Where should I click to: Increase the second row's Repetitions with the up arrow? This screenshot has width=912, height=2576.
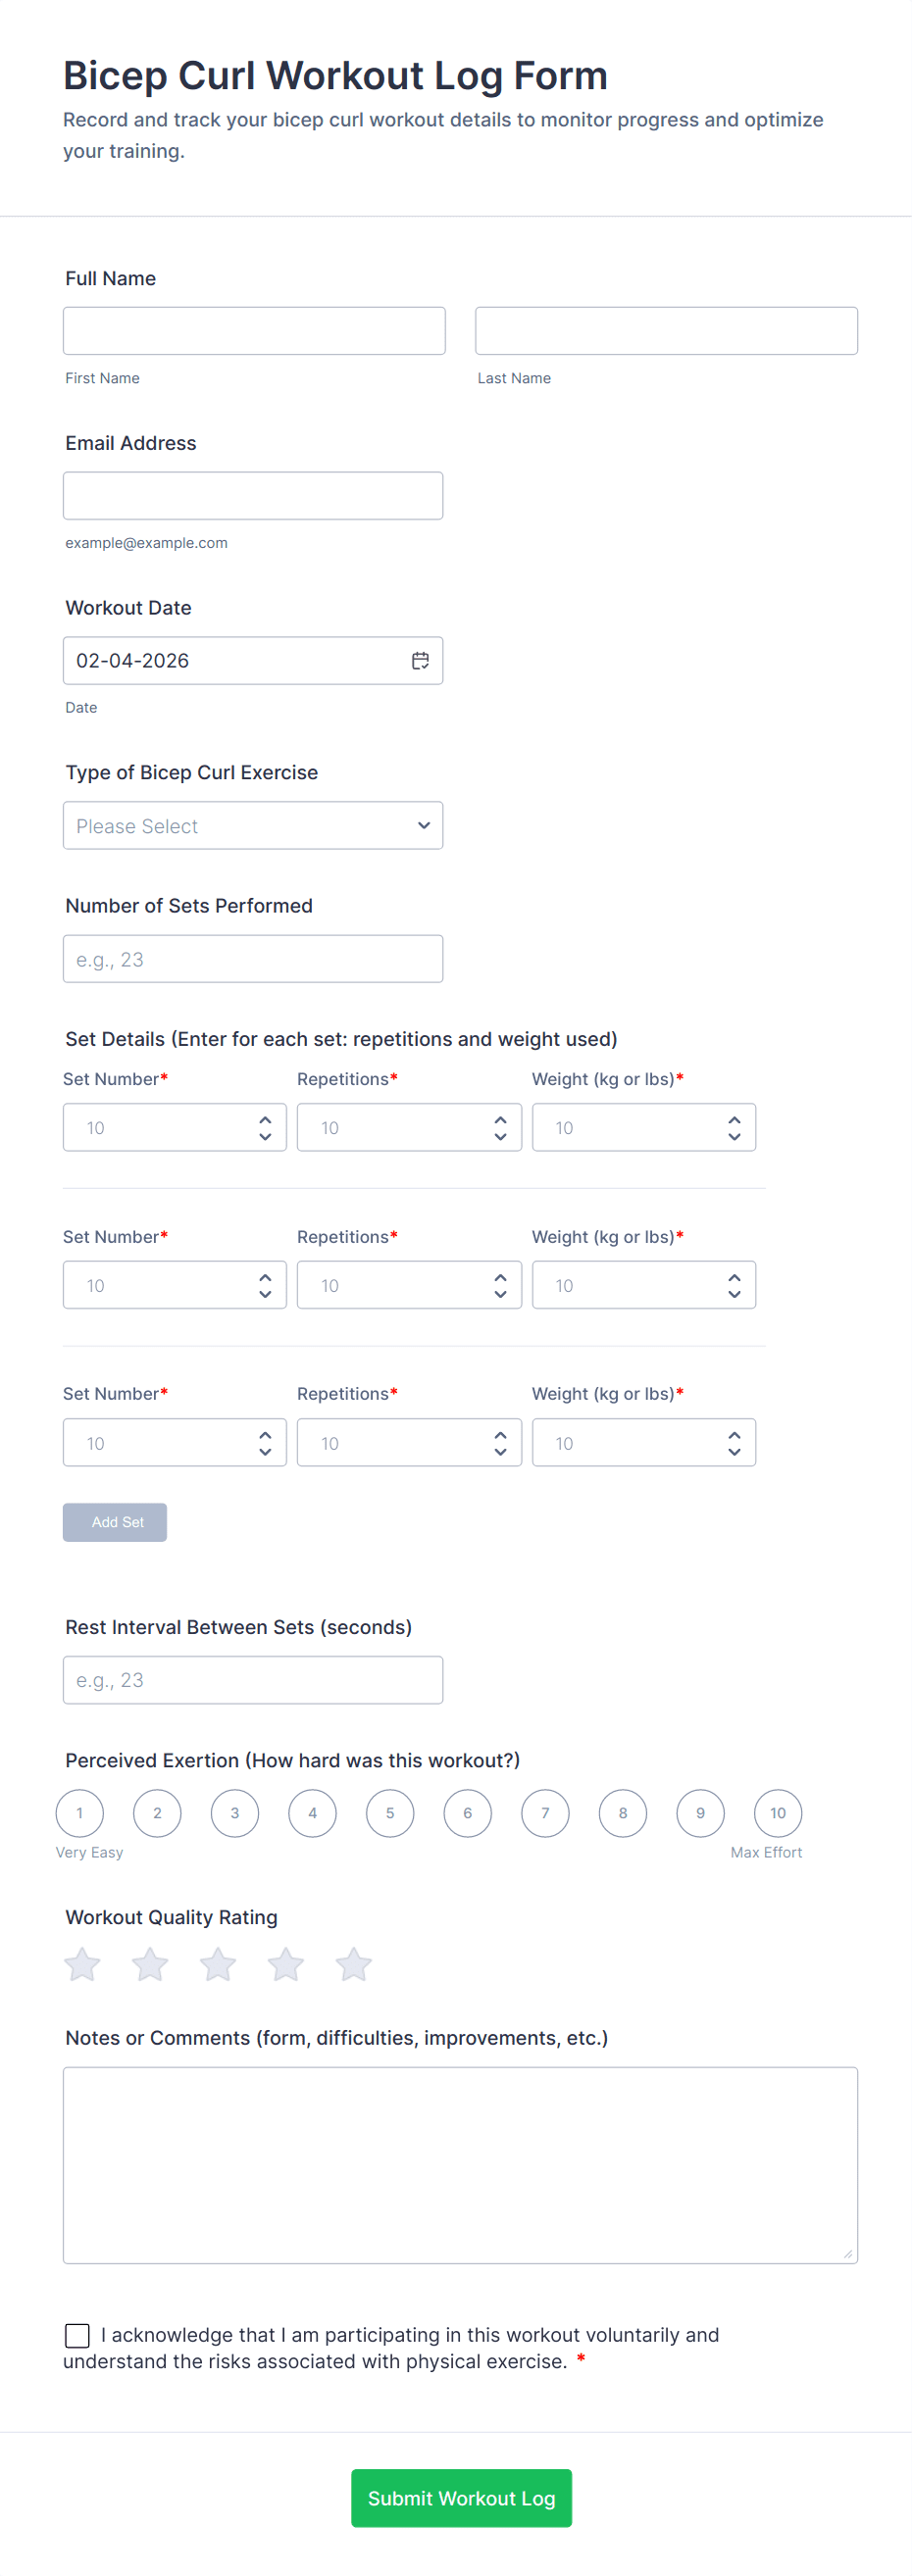500,1278
